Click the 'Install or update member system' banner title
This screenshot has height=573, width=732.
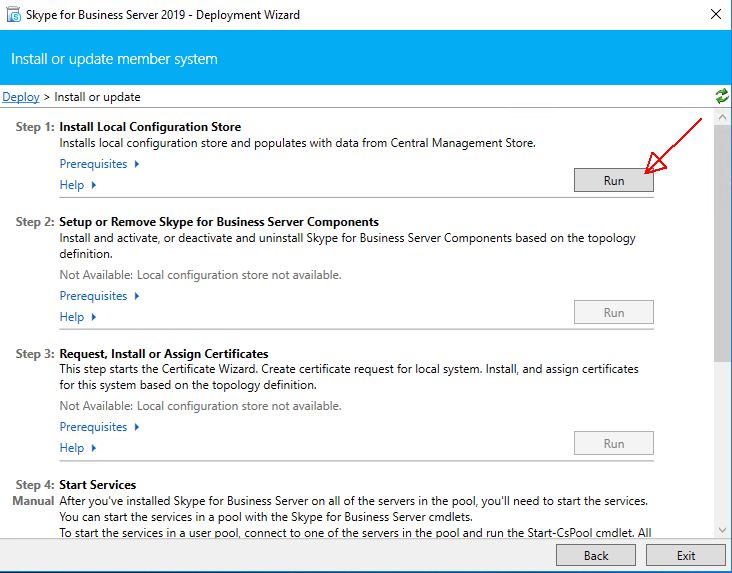tap(114, 59)
